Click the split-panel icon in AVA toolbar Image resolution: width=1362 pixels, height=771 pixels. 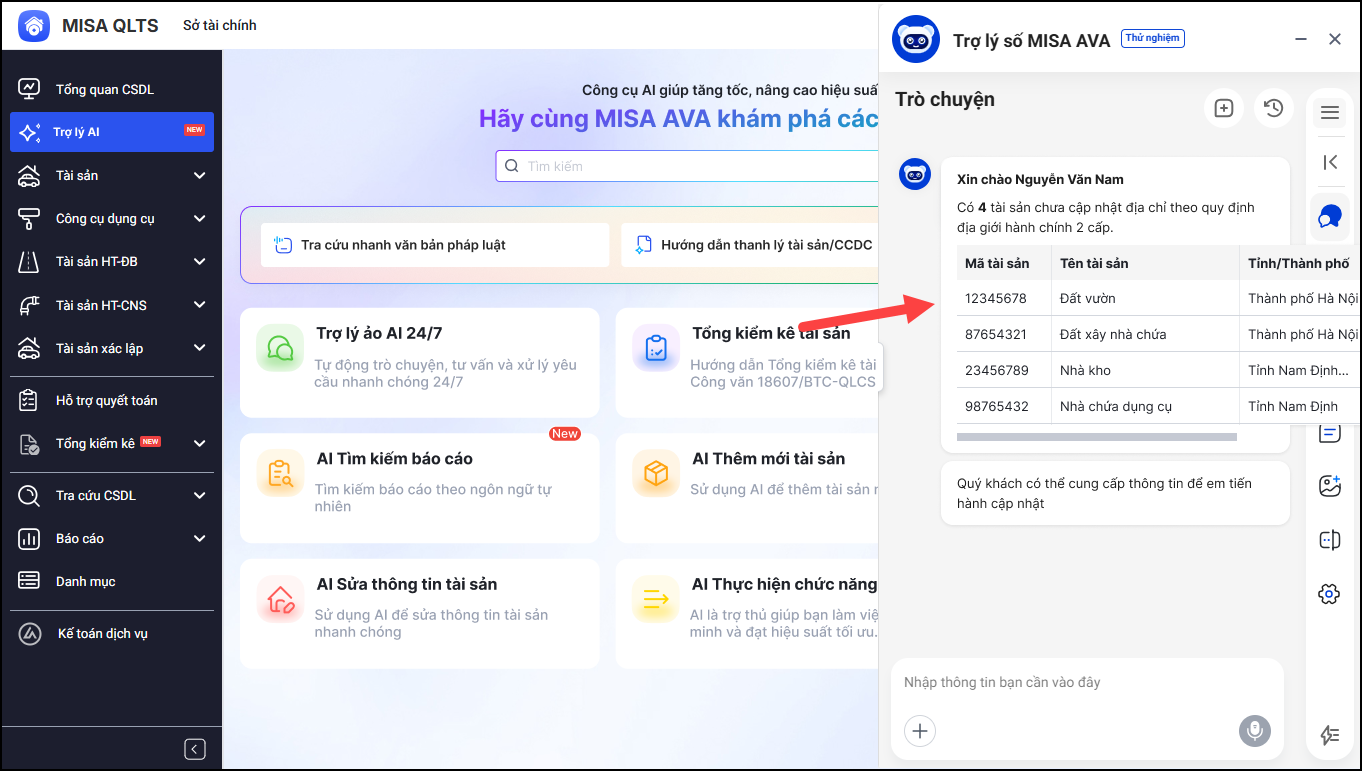pos(1329,541)
